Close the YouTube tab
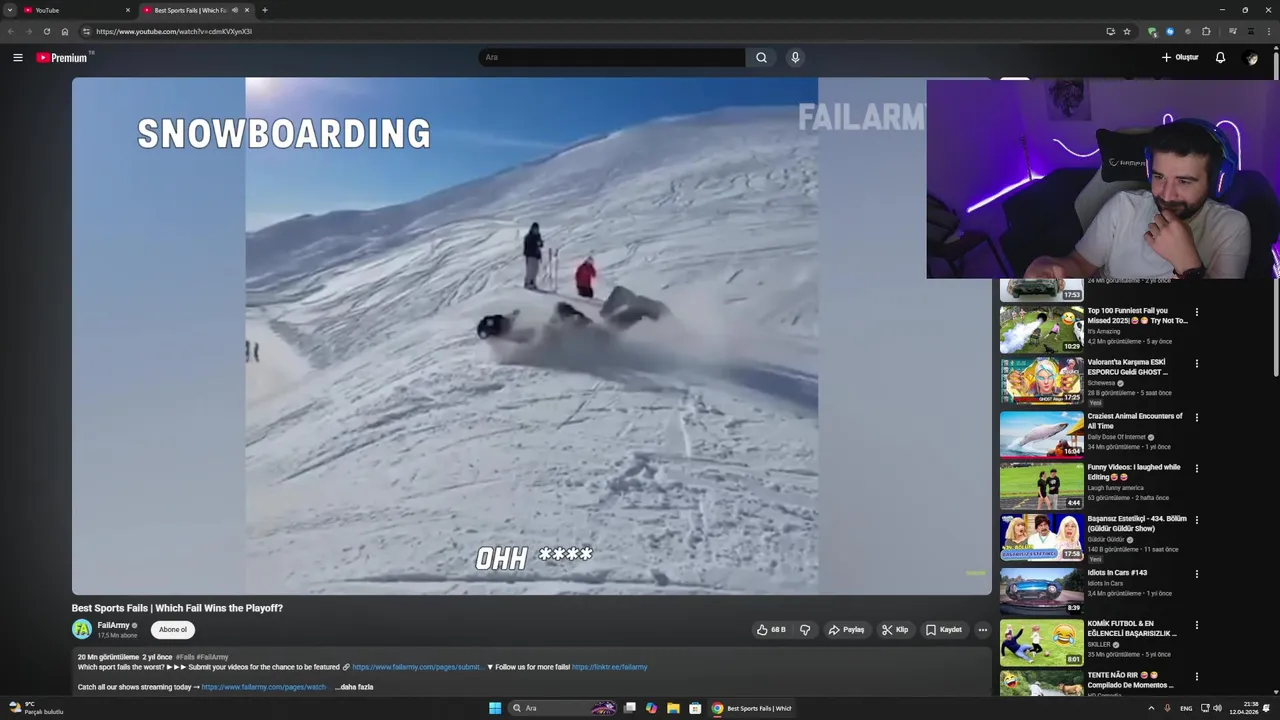This screenshot has height=720, width=1280. coord(127,10)
